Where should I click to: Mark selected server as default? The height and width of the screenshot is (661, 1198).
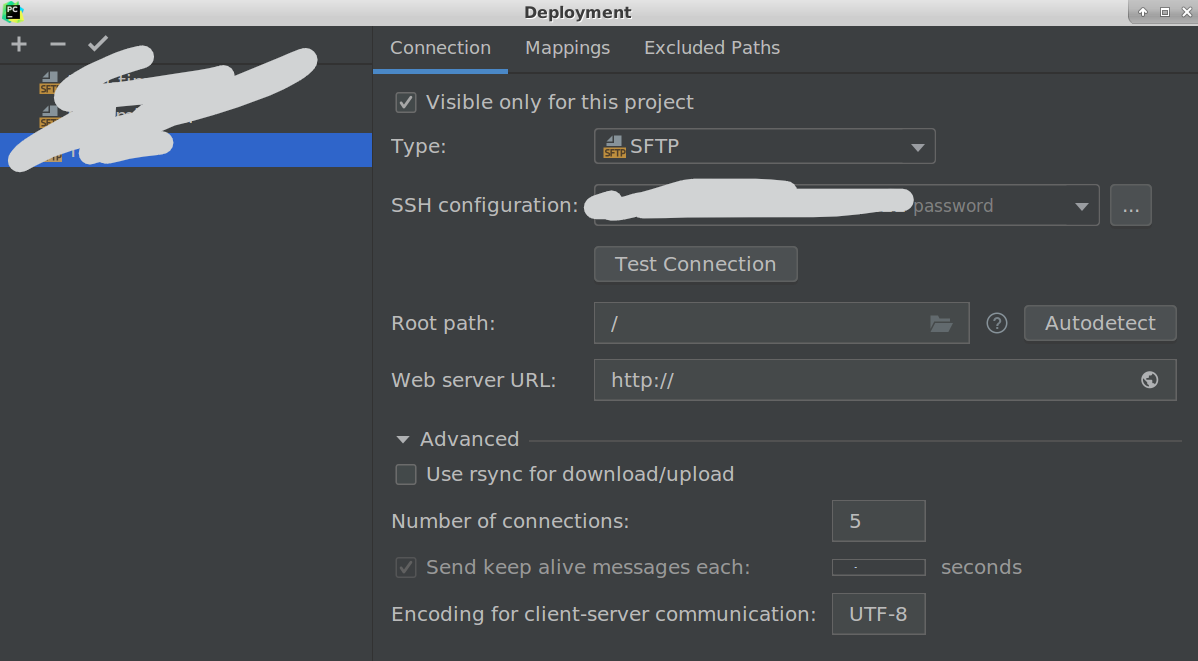[x=98, y=44]
